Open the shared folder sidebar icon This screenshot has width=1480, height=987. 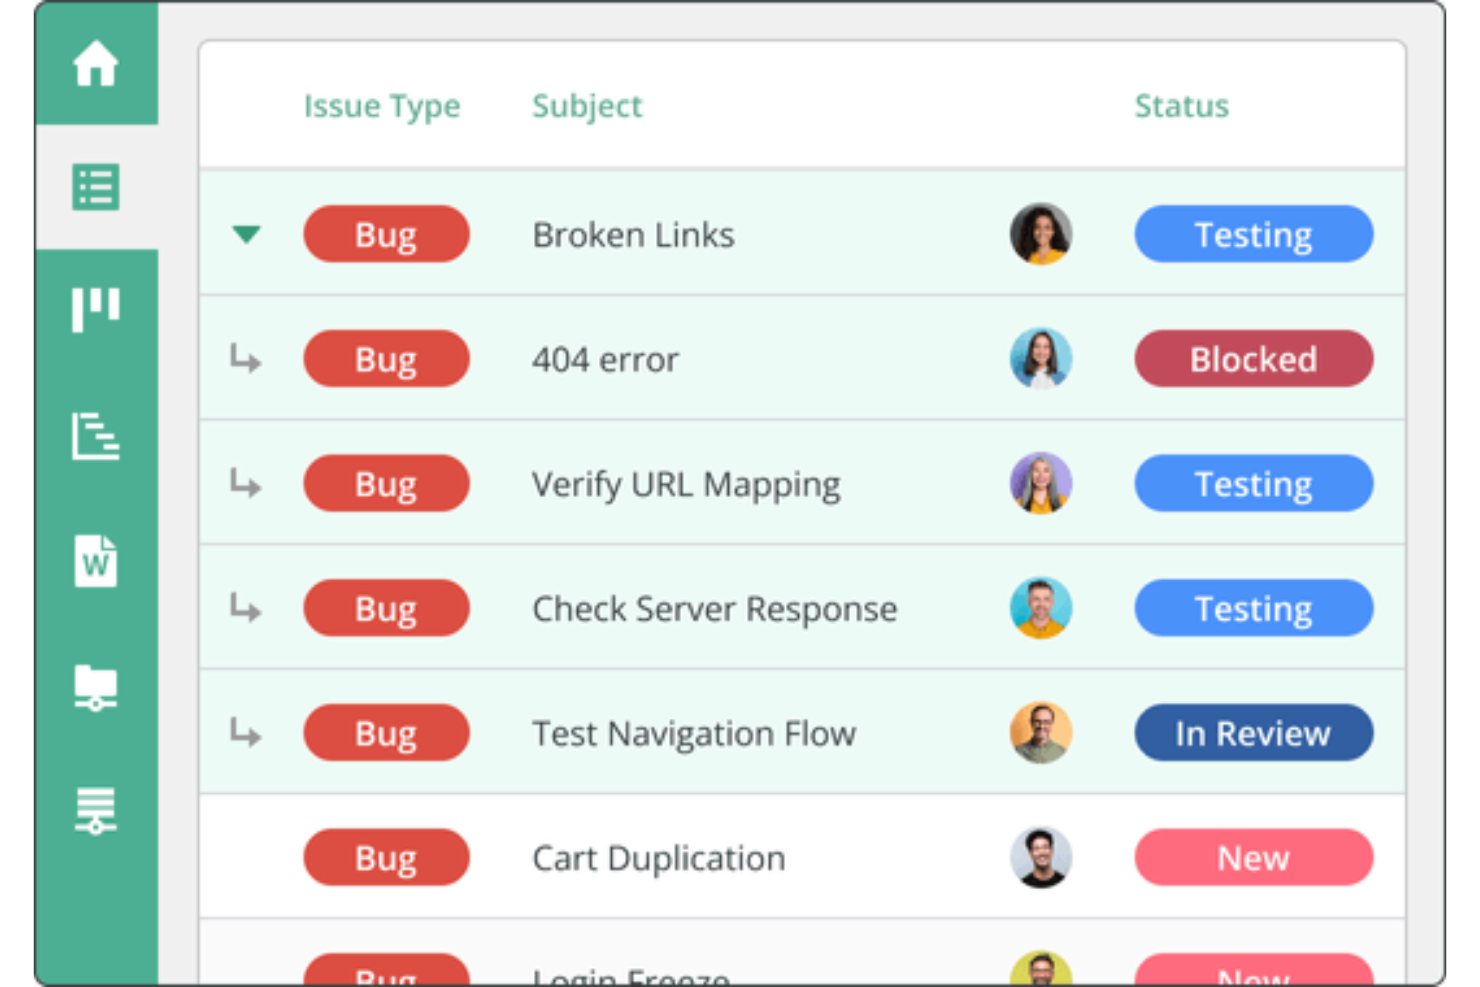click(96, 687)
